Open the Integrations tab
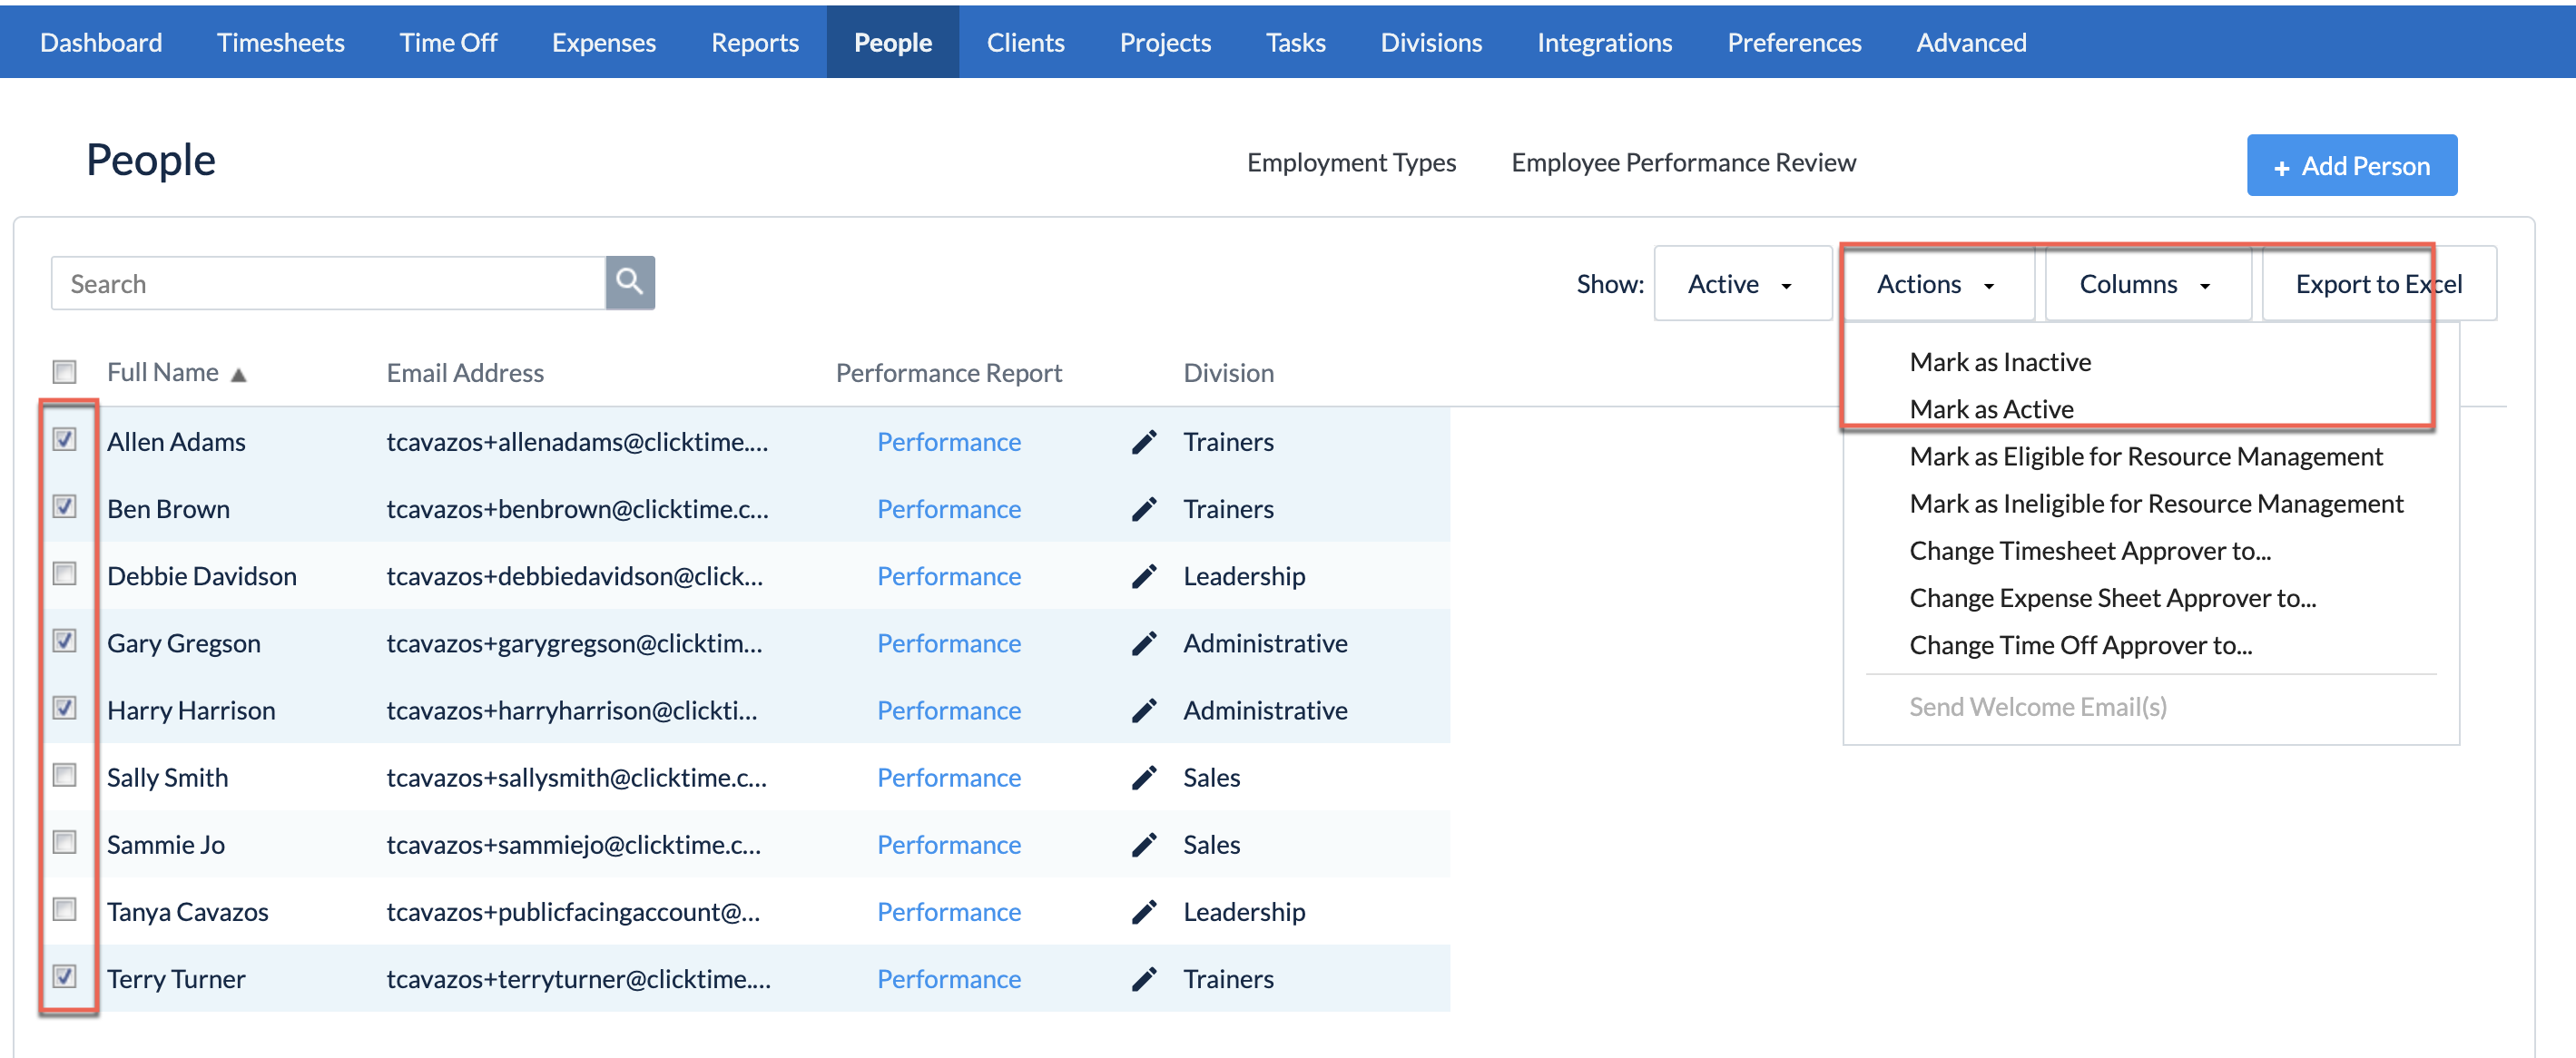The height and width of the screenshot is (1058, 2576). (x=1604, y=42)
